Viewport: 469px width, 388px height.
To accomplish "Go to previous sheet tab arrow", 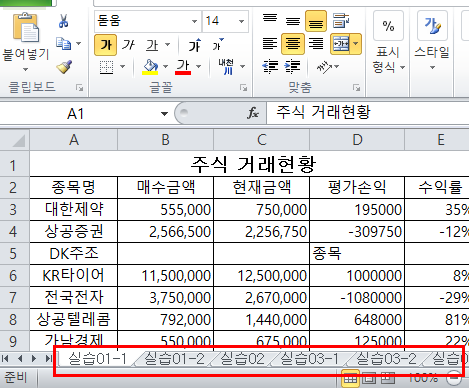I will pos(20,359).
